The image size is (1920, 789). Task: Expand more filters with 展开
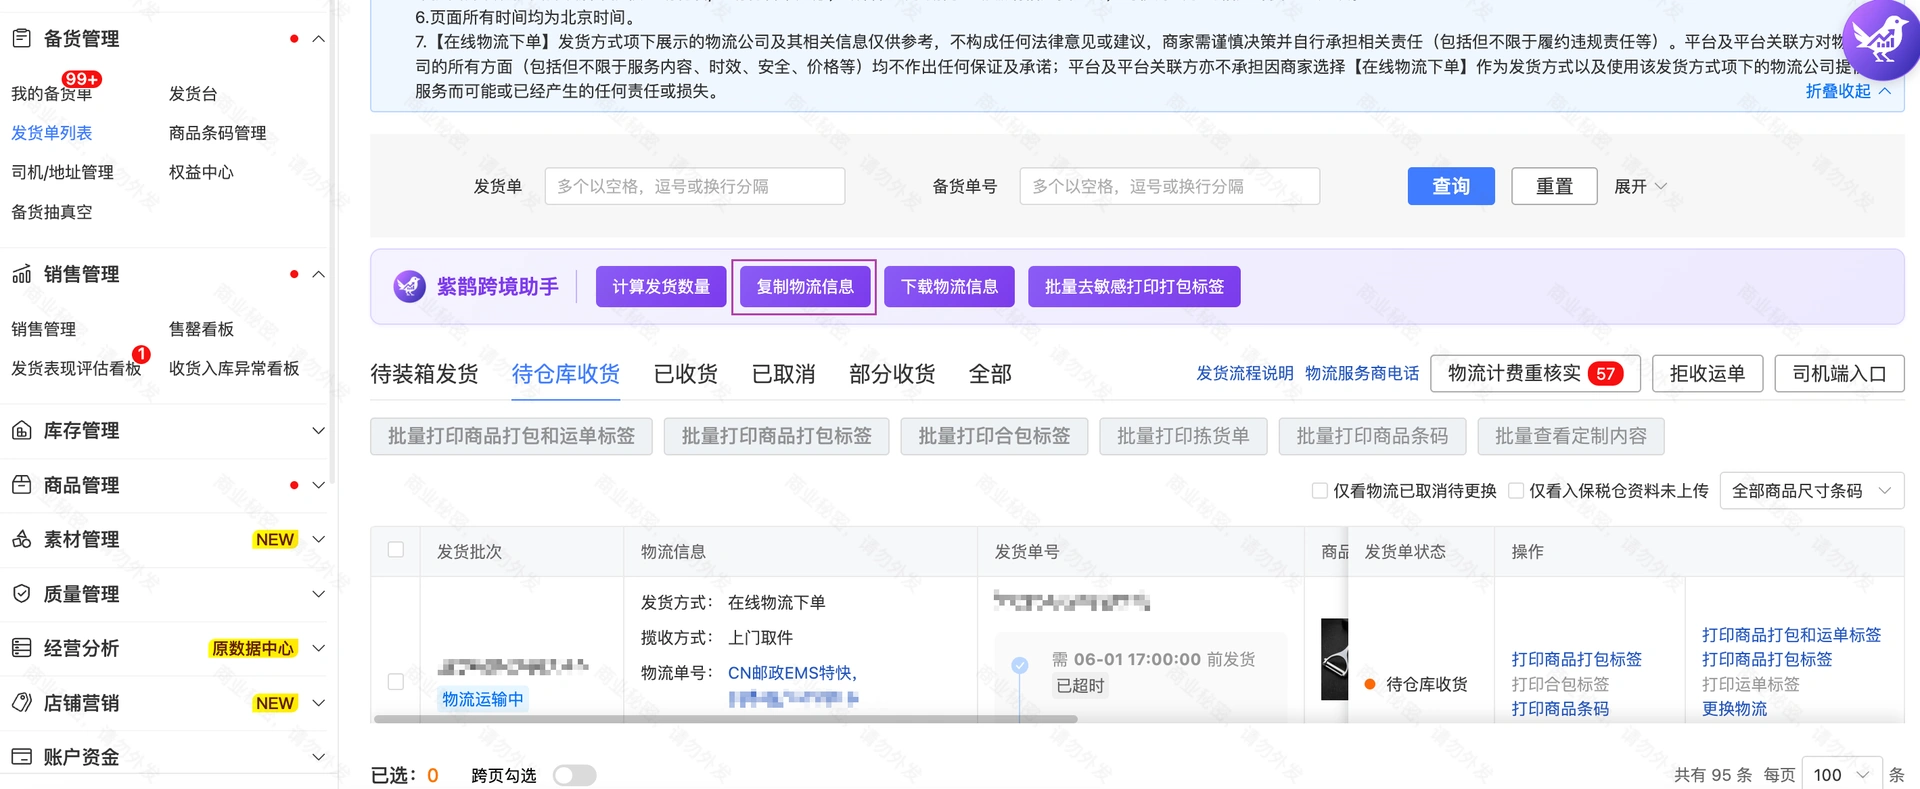pos(1640,187)
